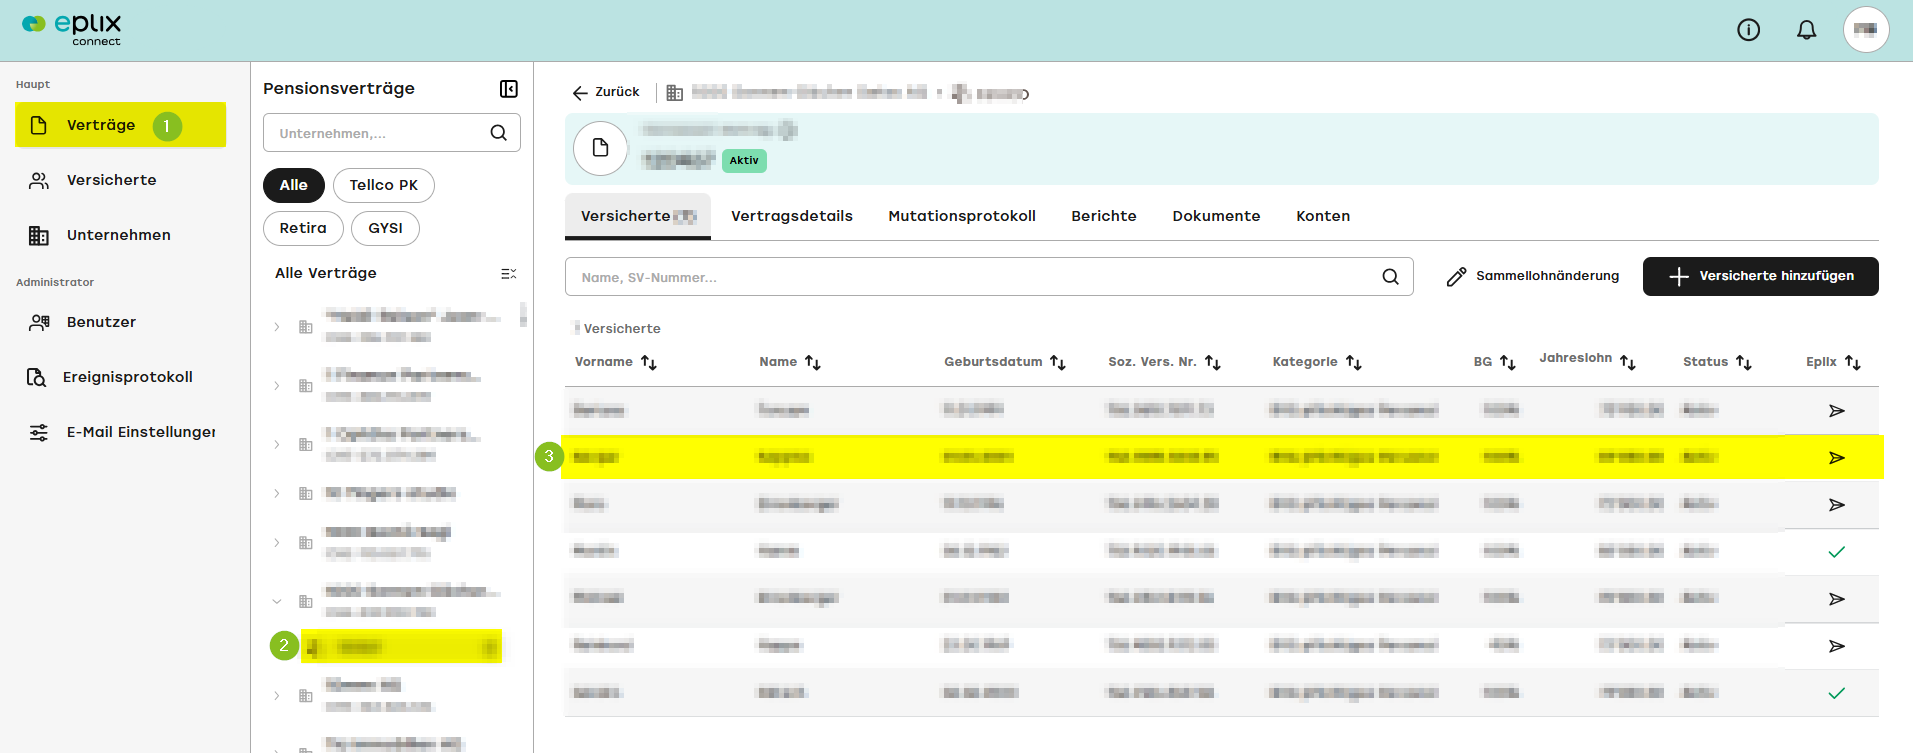
Task: Click Versicherte hinzufügen
Action: pyautogui.click(x=1761, y=276)
